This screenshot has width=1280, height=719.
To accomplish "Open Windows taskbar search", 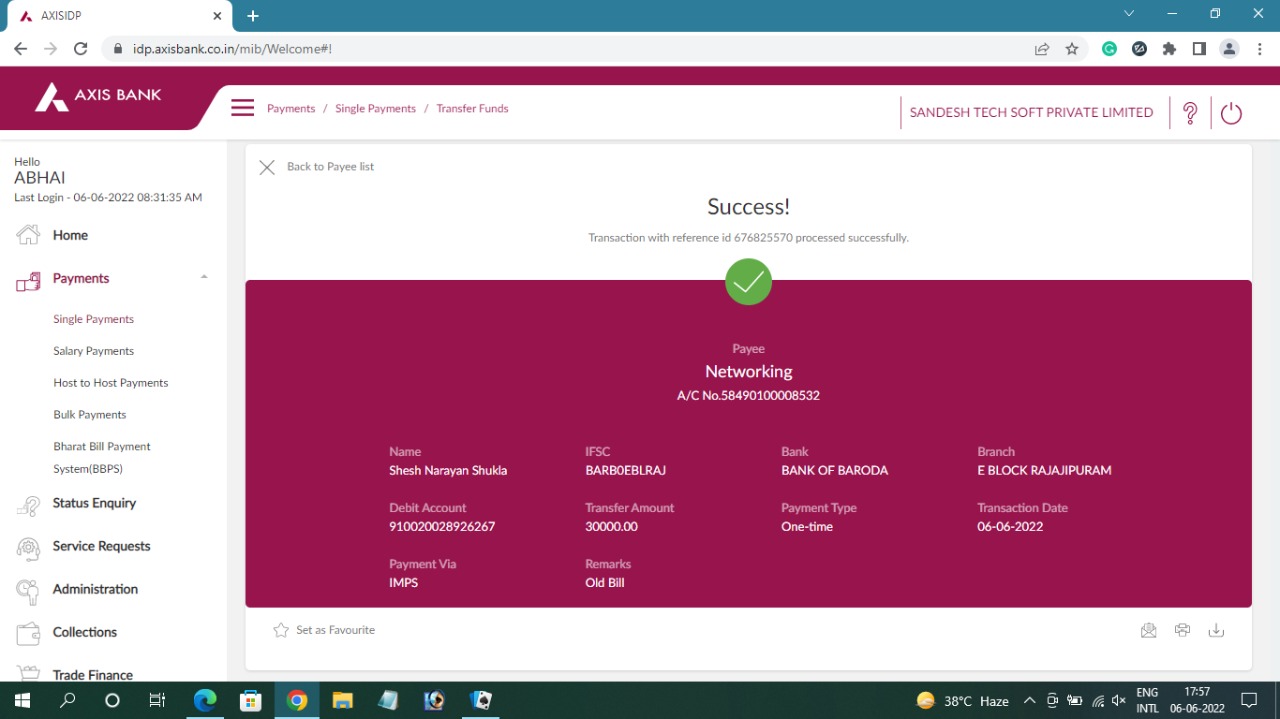I will click(x=68, y=700).
